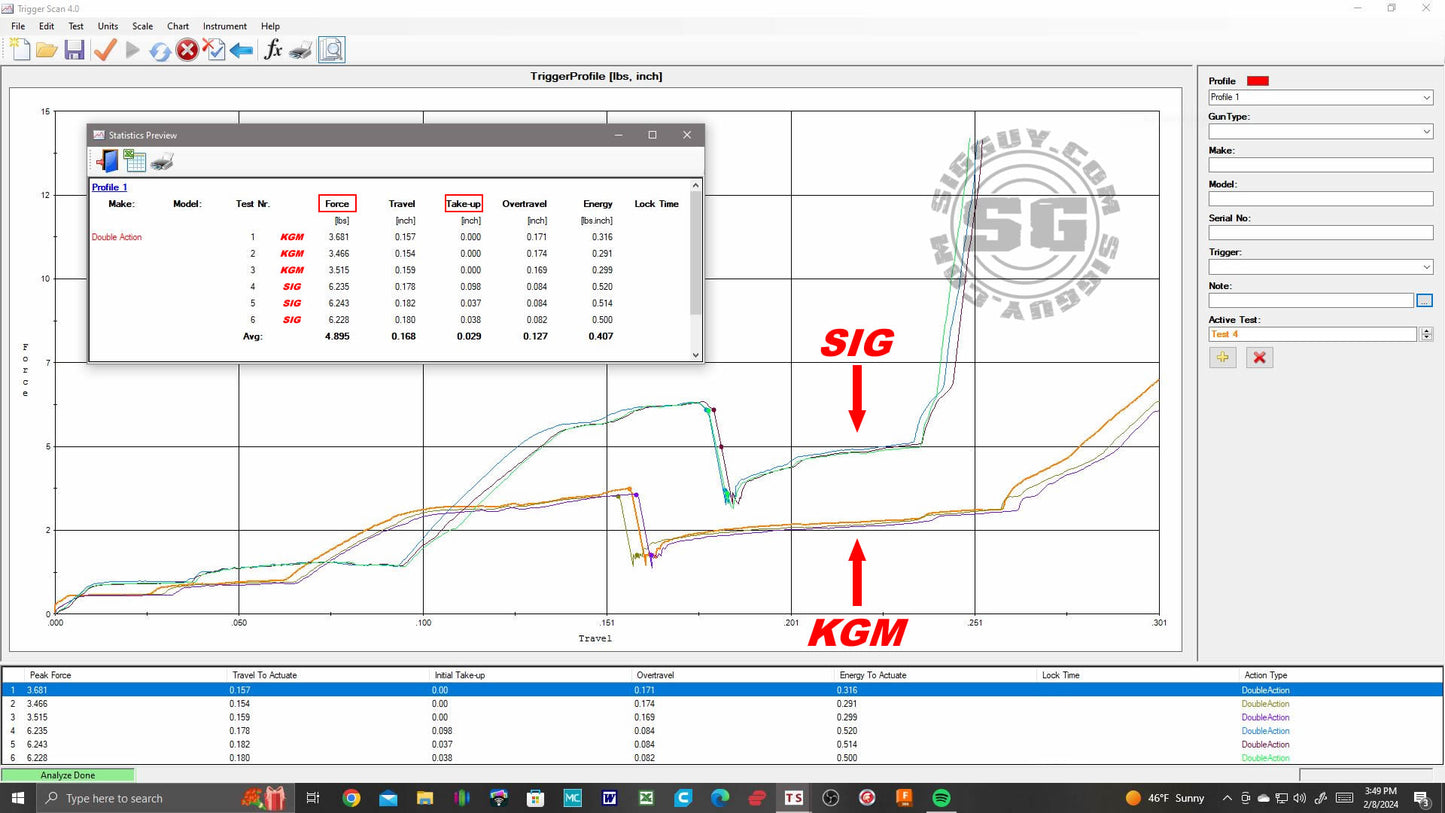The image size is (1445, 813).
Task: Save with the floppy disk icon
Action: click(x=74, y=49)
